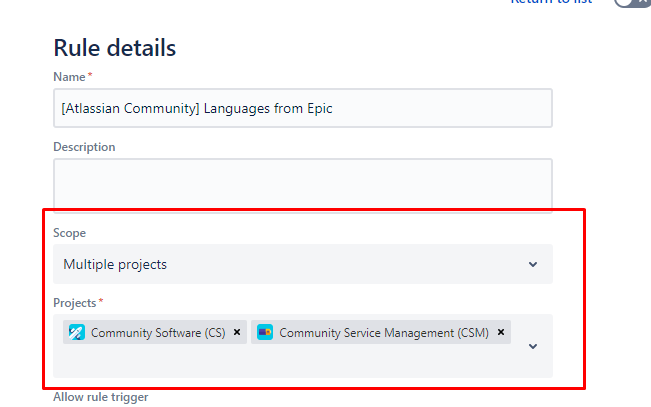Open the Return to list link
This screenshot has height=407, width=651.
(x=551, y=2)
